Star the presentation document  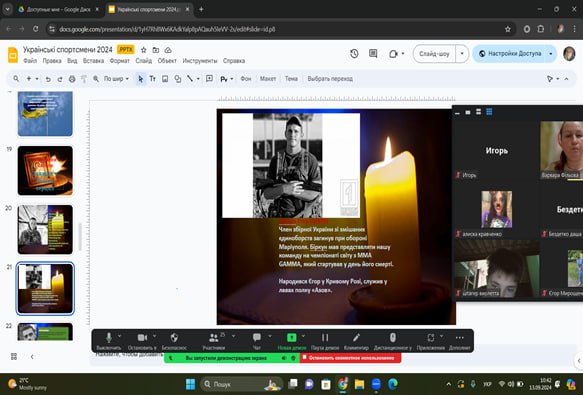point(144,50)
